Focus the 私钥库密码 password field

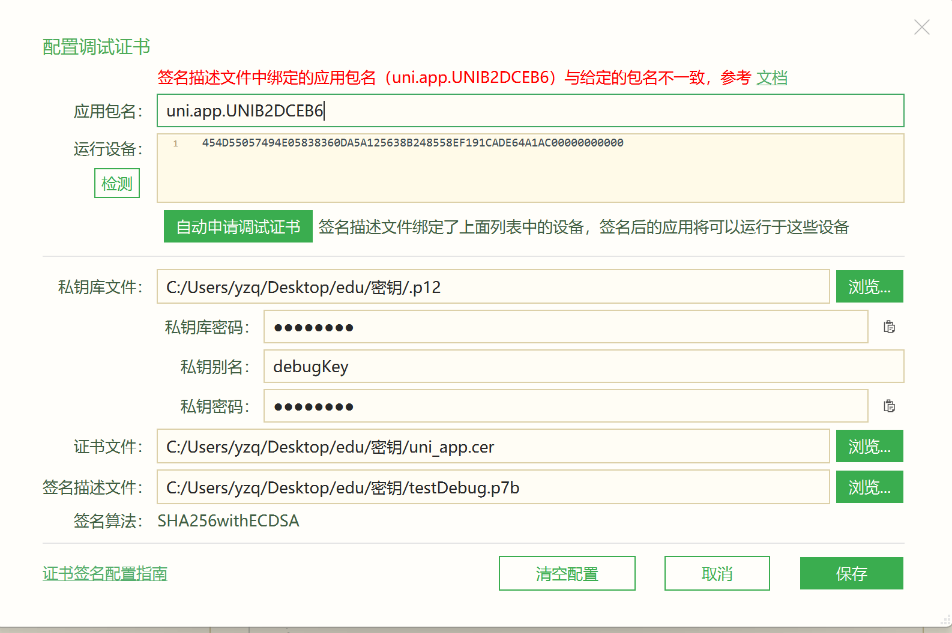(x=566, y=327)
